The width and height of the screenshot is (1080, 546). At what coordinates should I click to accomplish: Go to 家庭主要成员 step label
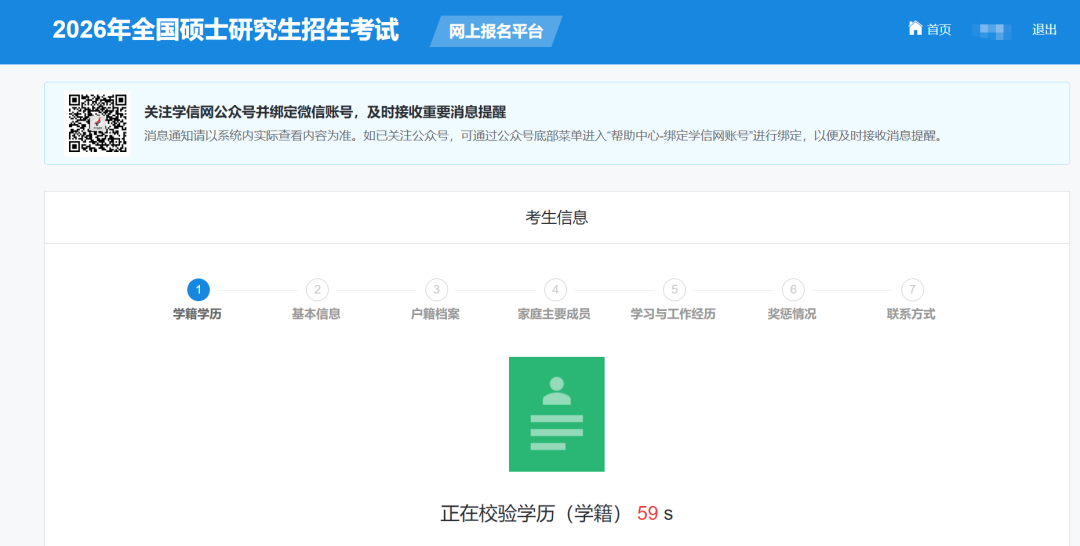554,314
